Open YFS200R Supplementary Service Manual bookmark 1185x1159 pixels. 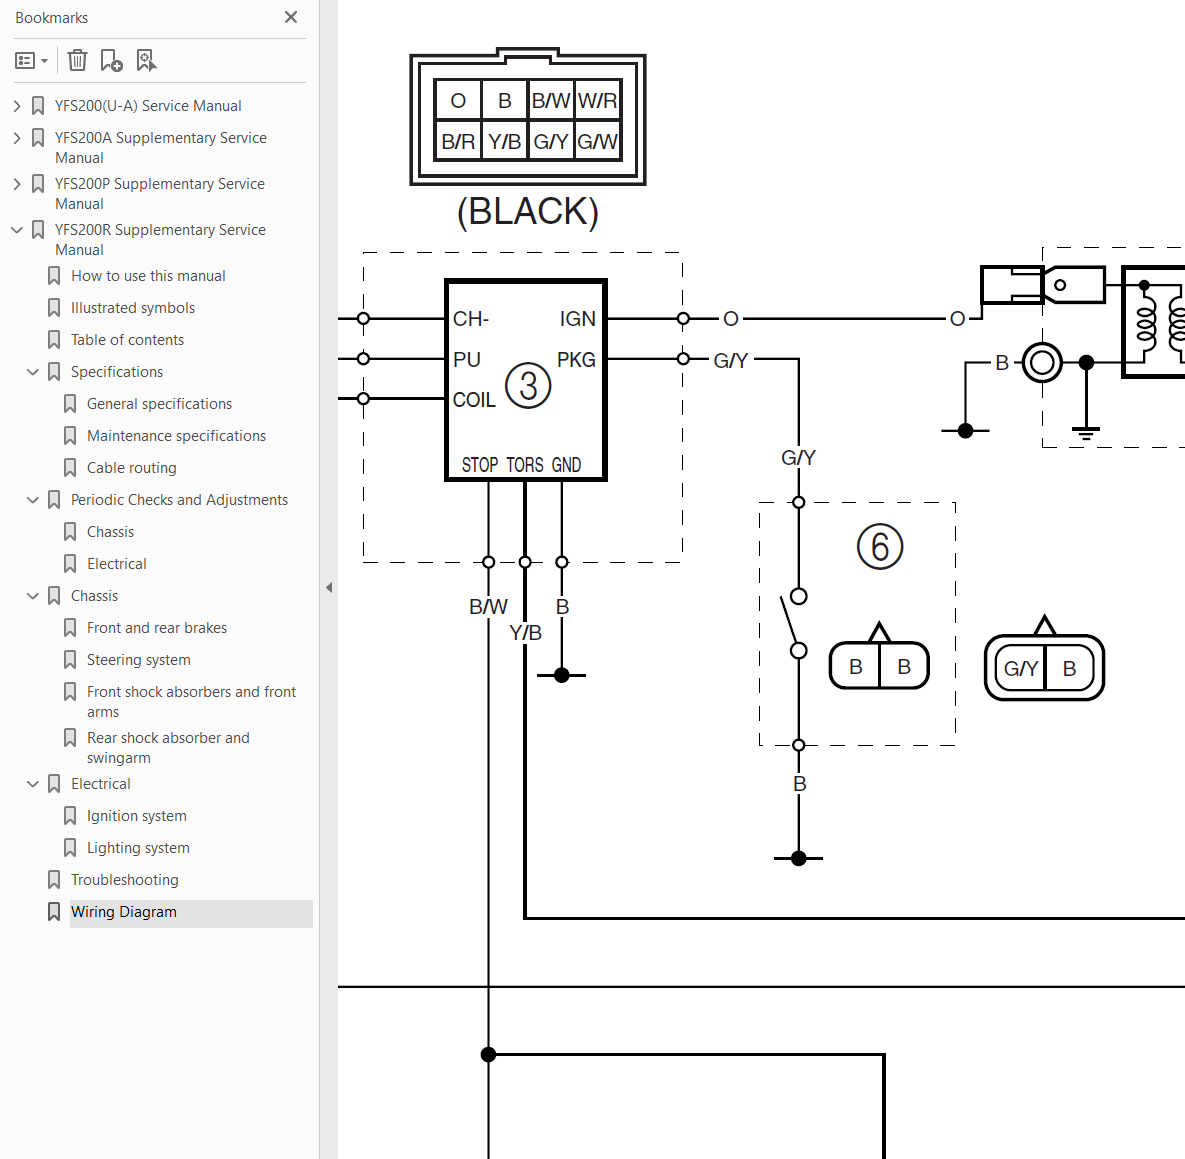[x=160, y=240]
